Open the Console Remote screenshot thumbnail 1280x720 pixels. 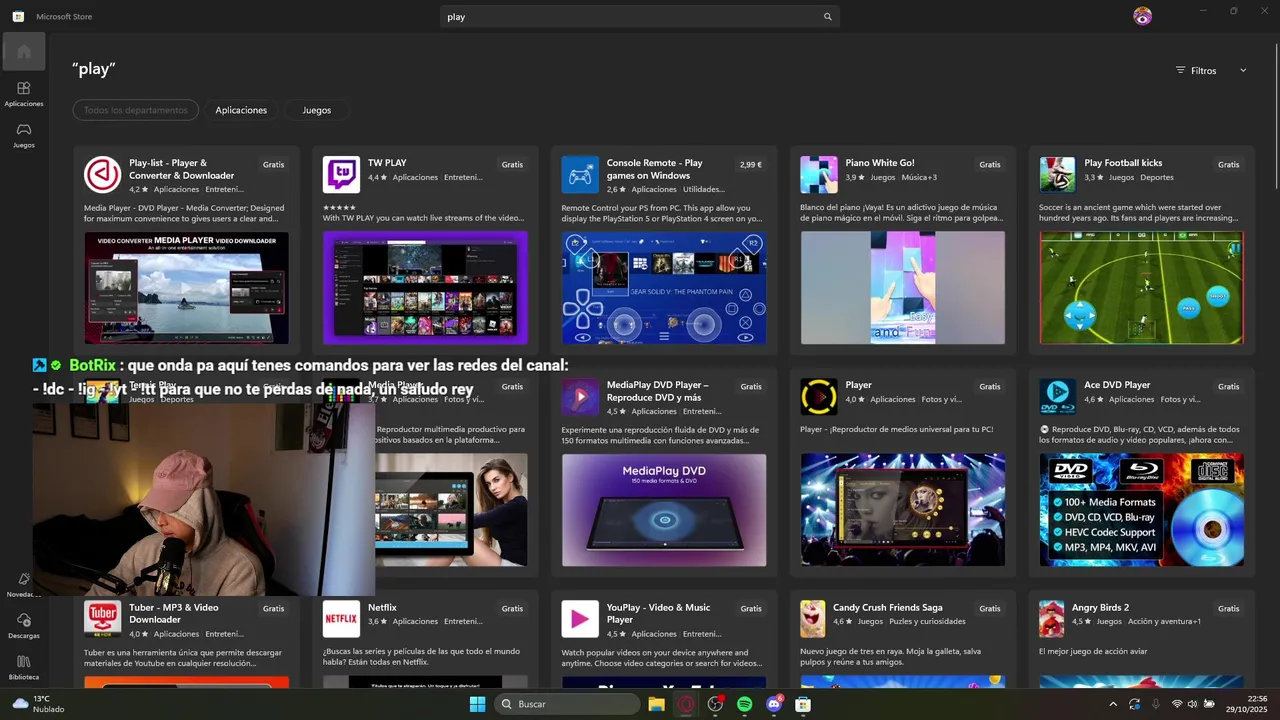[664, 288]
